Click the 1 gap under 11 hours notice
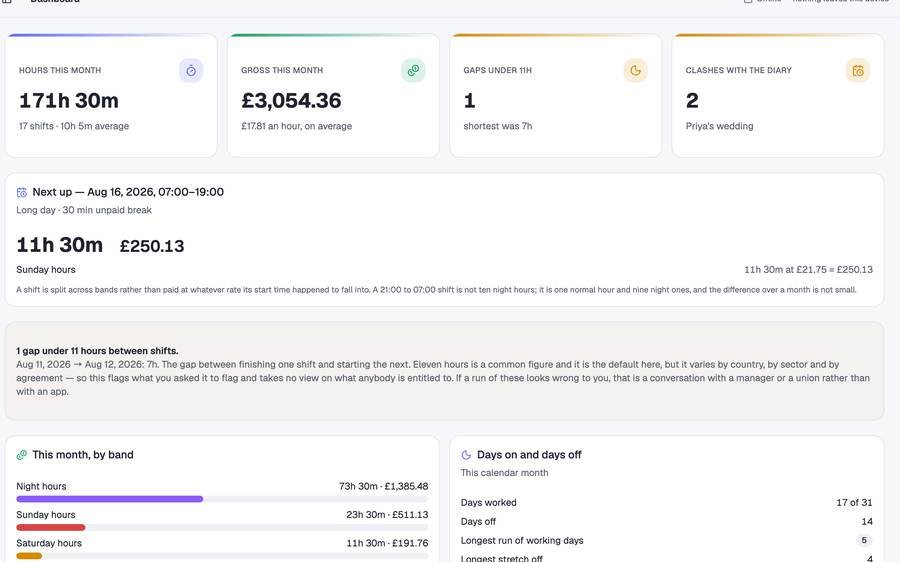Image resolution: width=900 pixels, height=562 pixels. point(444,371)
